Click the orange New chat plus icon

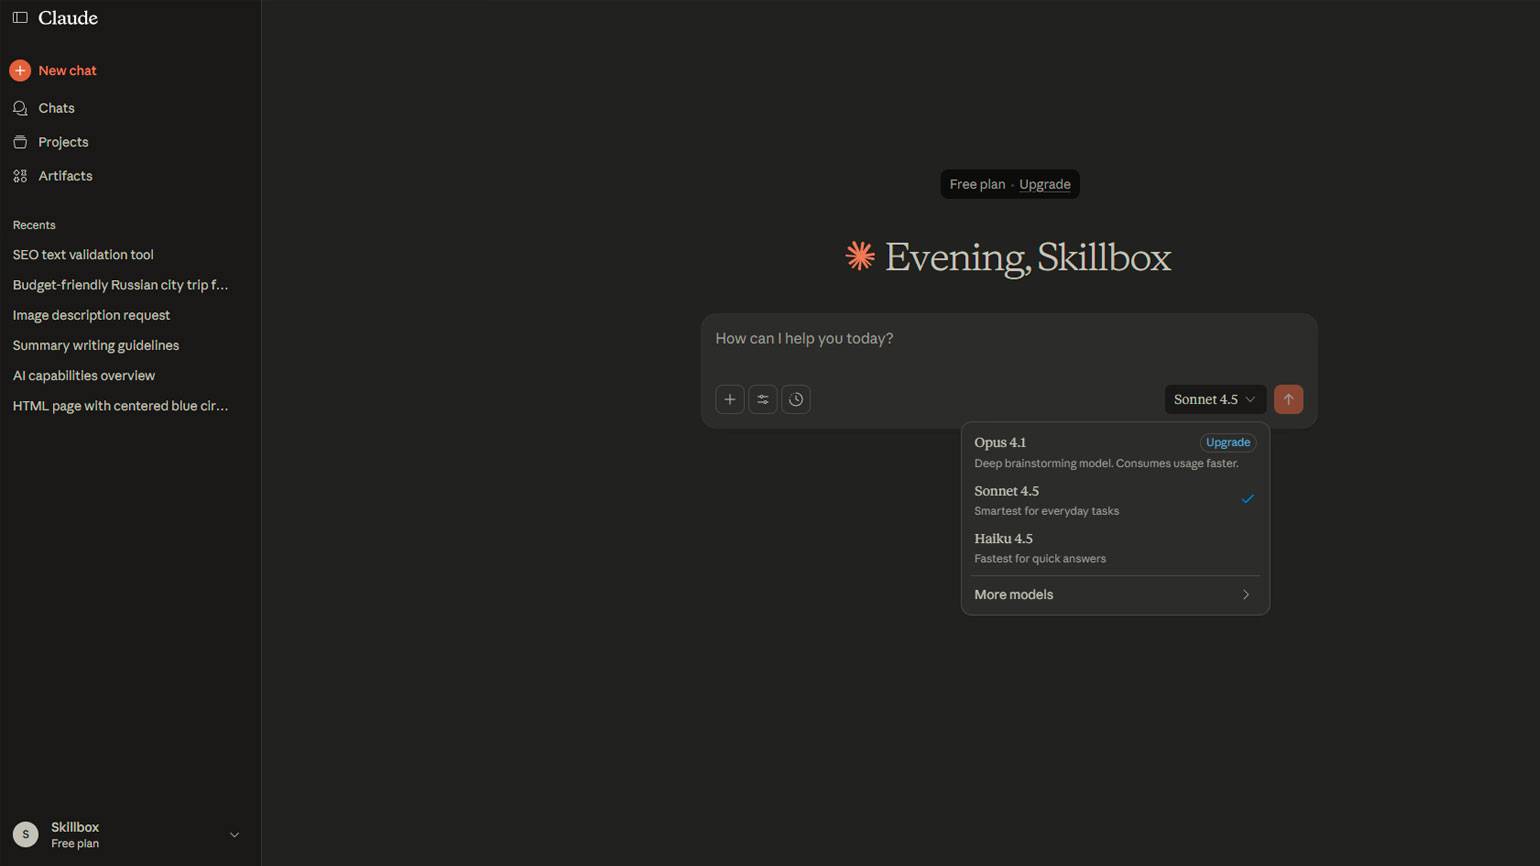pyautogui.click(x=20, y=71)
